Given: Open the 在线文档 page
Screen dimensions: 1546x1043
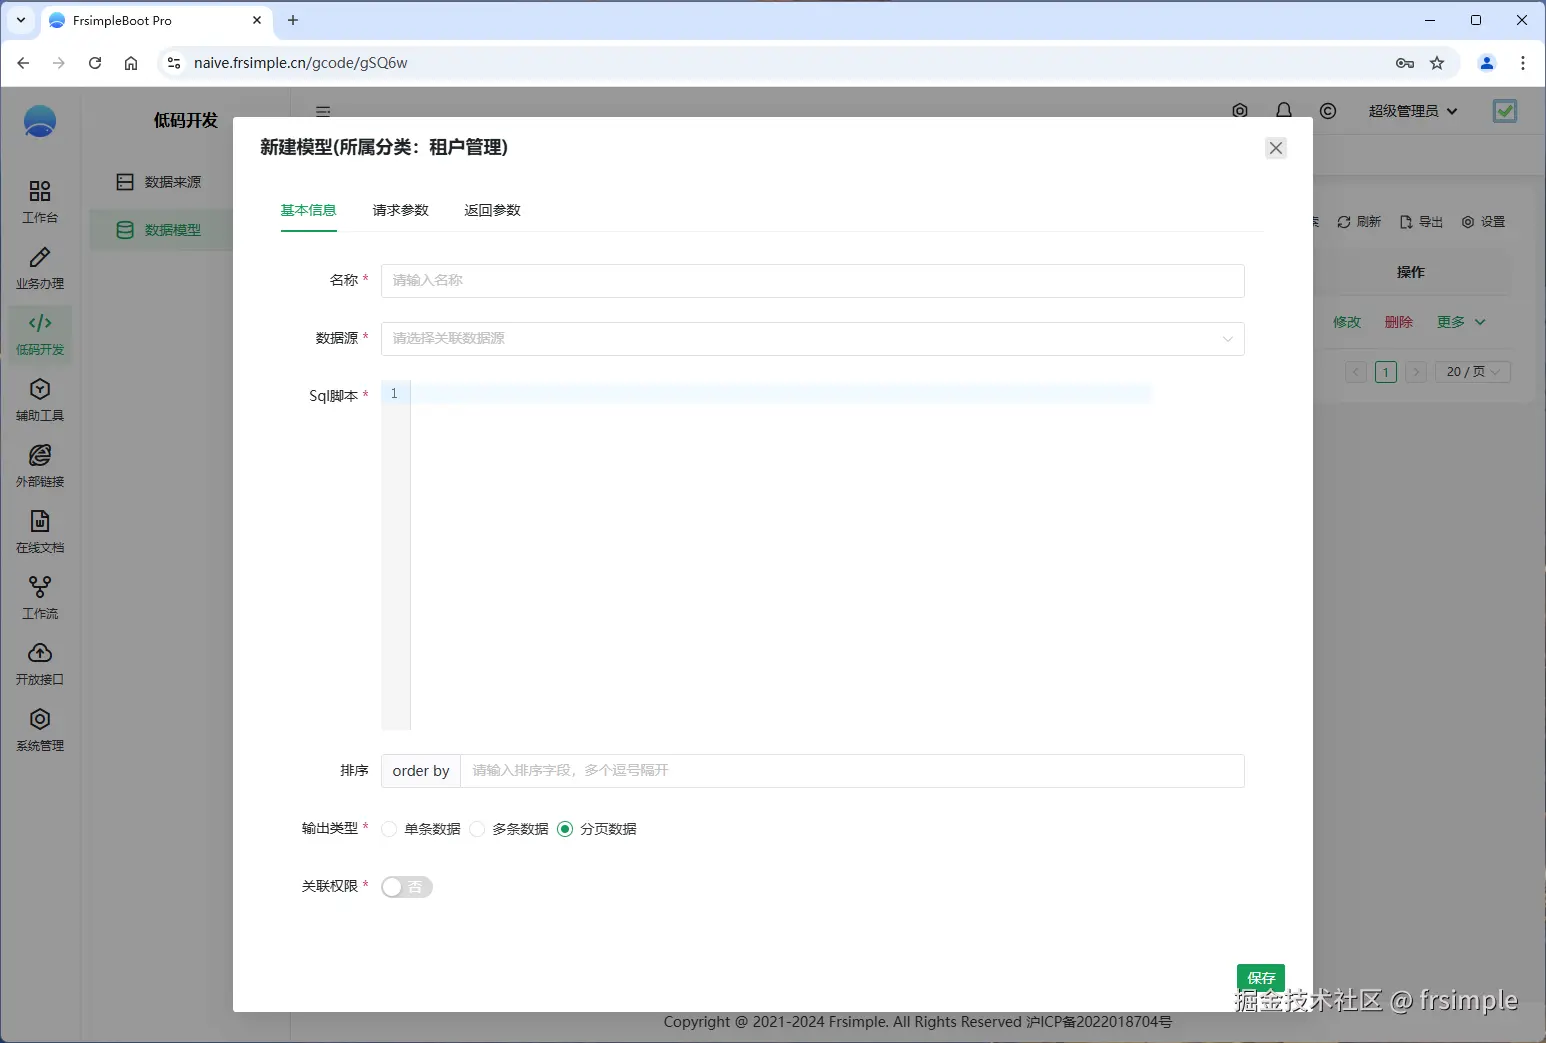Looking at the screenshot, I should point(39,531).
